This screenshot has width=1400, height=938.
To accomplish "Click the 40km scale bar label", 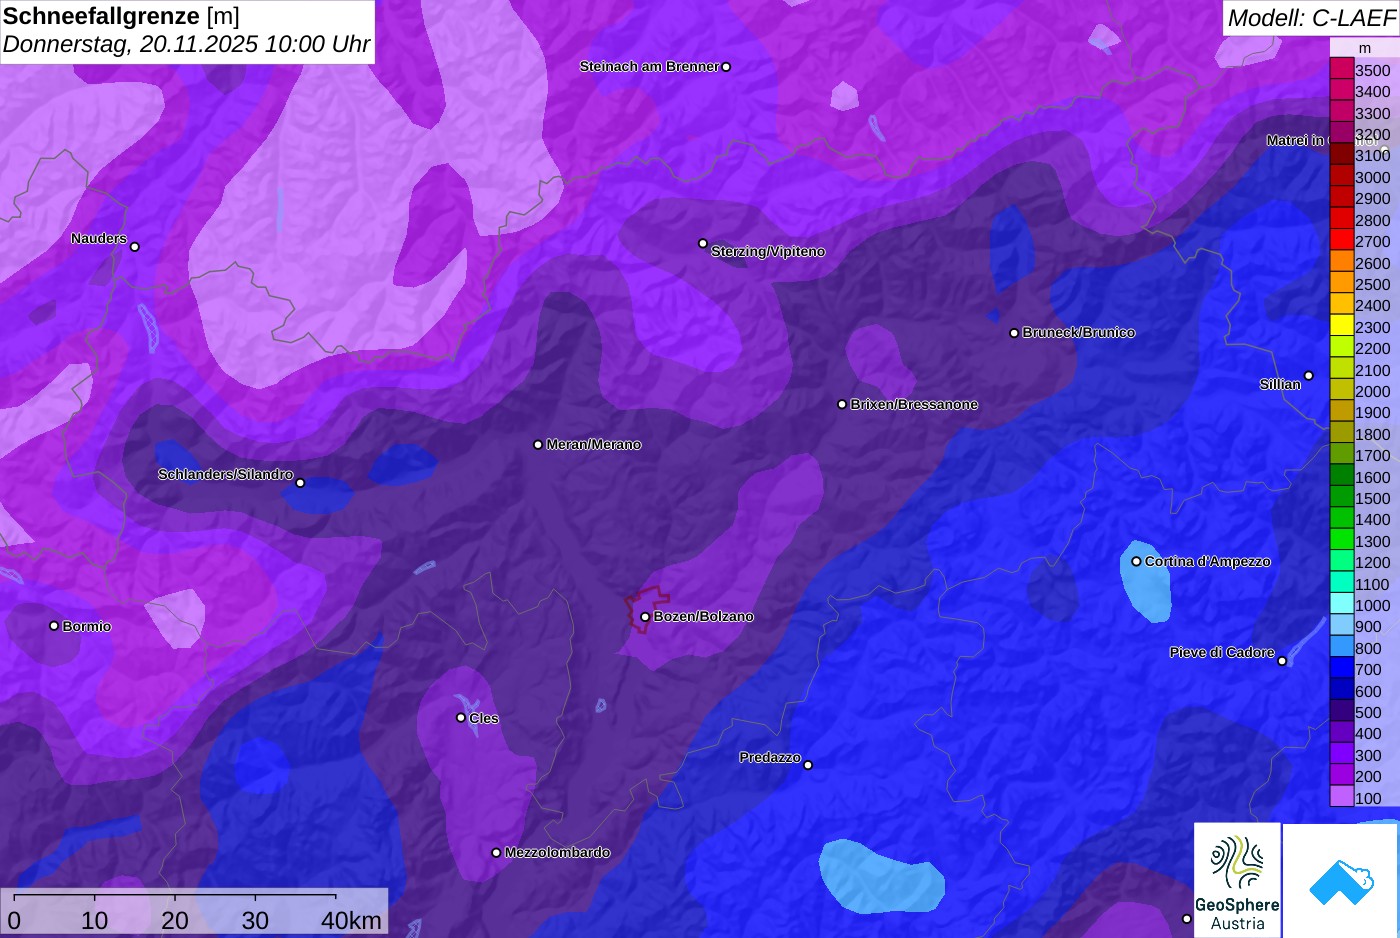I will (351, 921).
